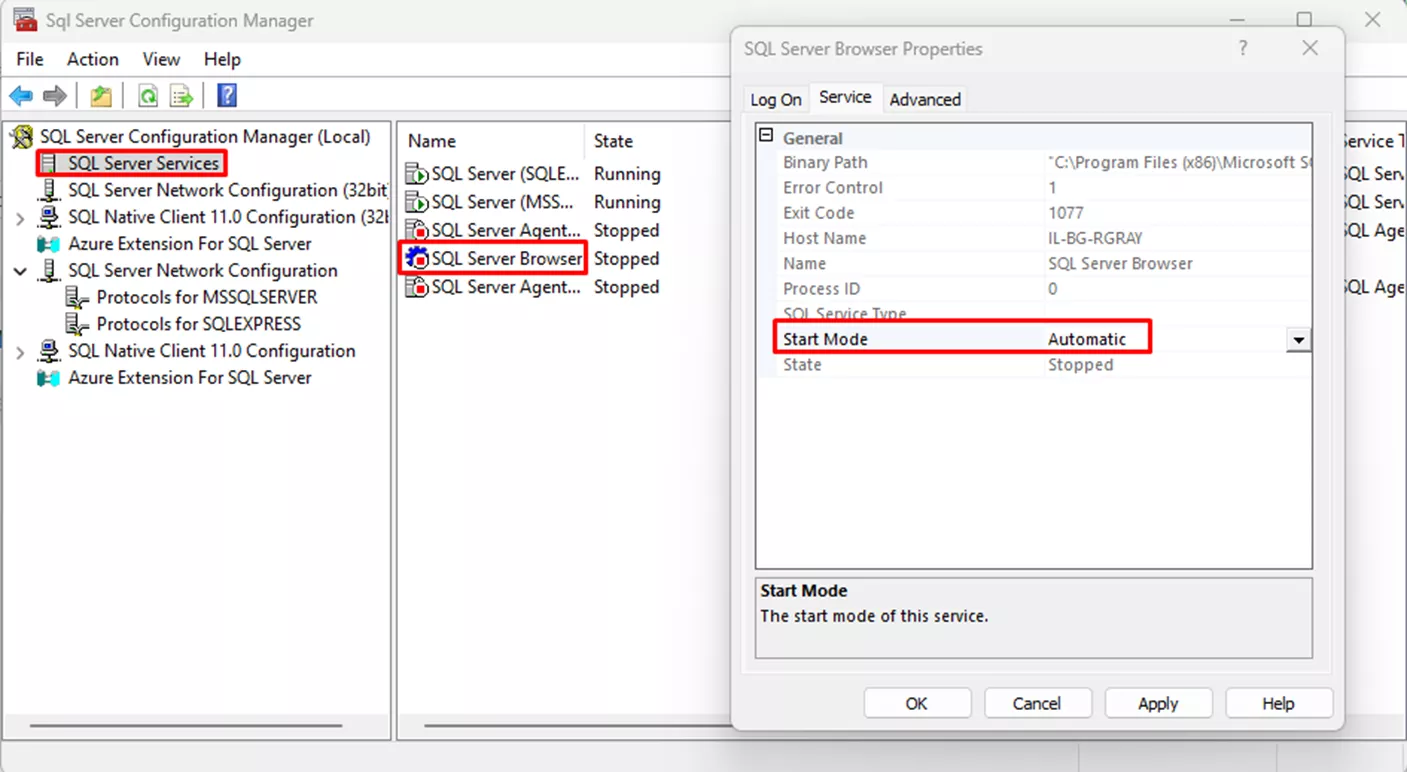The image size is (1407, 772).
Task: Click the Up one level folder icon
Action: [x=101, y=96]
